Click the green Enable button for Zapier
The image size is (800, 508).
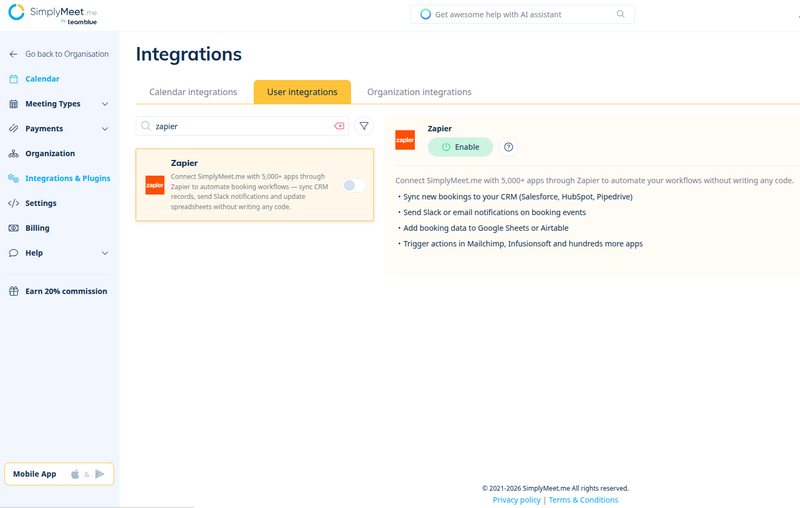click(460, 147)
